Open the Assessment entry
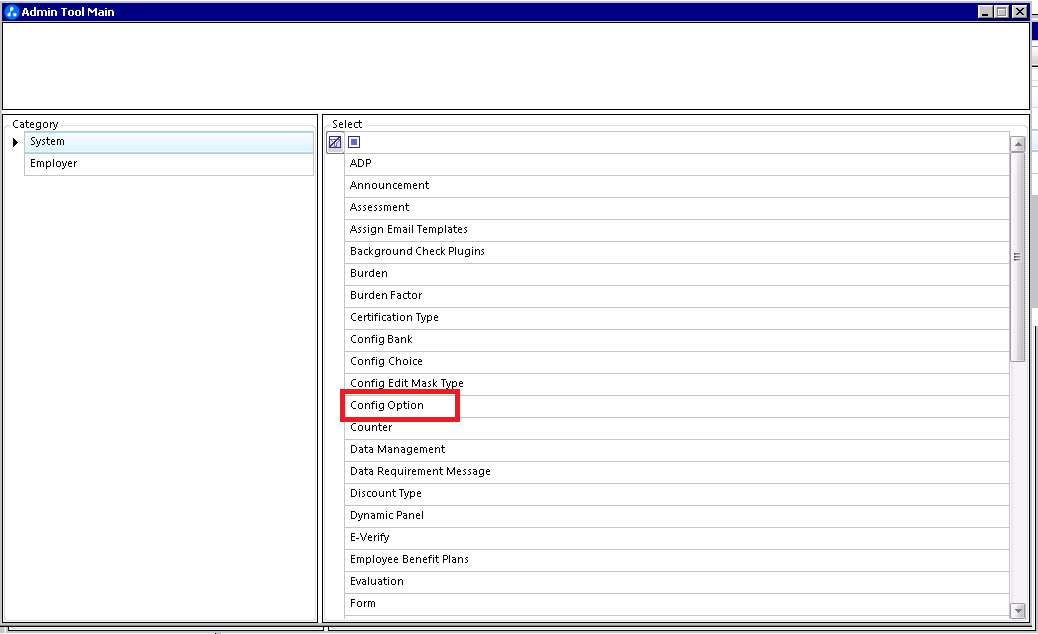This screenshot has height=634, width=1038. point(677,208)
